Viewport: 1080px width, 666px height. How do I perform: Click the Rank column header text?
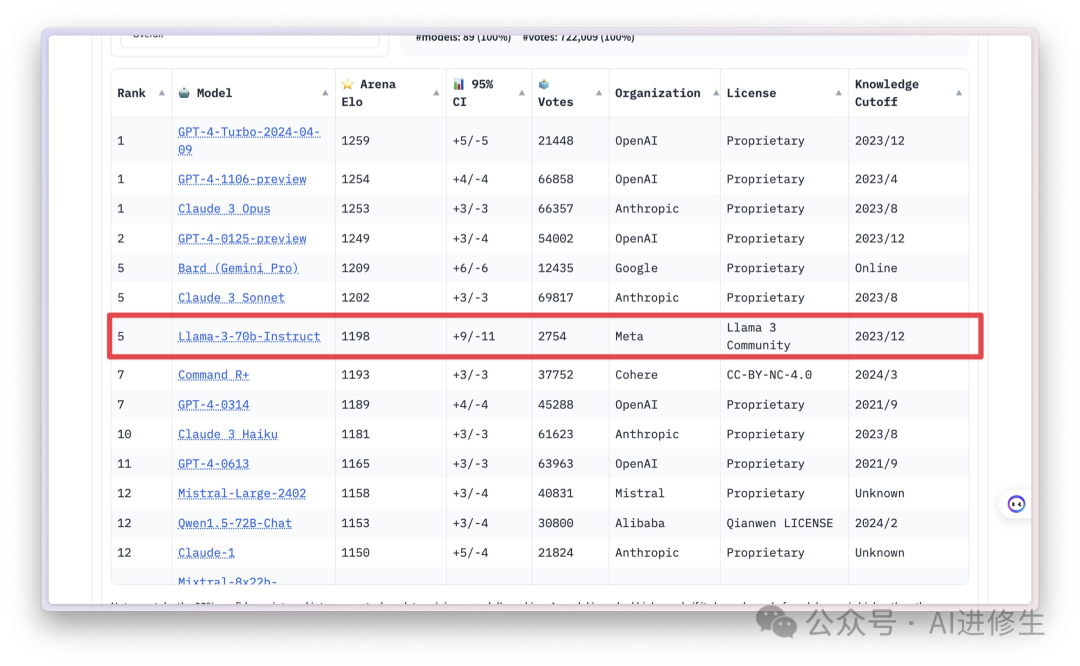[x=131, y=93]
